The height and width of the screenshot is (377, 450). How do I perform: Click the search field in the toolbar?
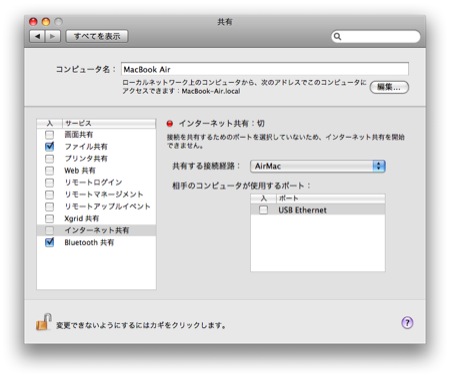click(x=376, y=36)
